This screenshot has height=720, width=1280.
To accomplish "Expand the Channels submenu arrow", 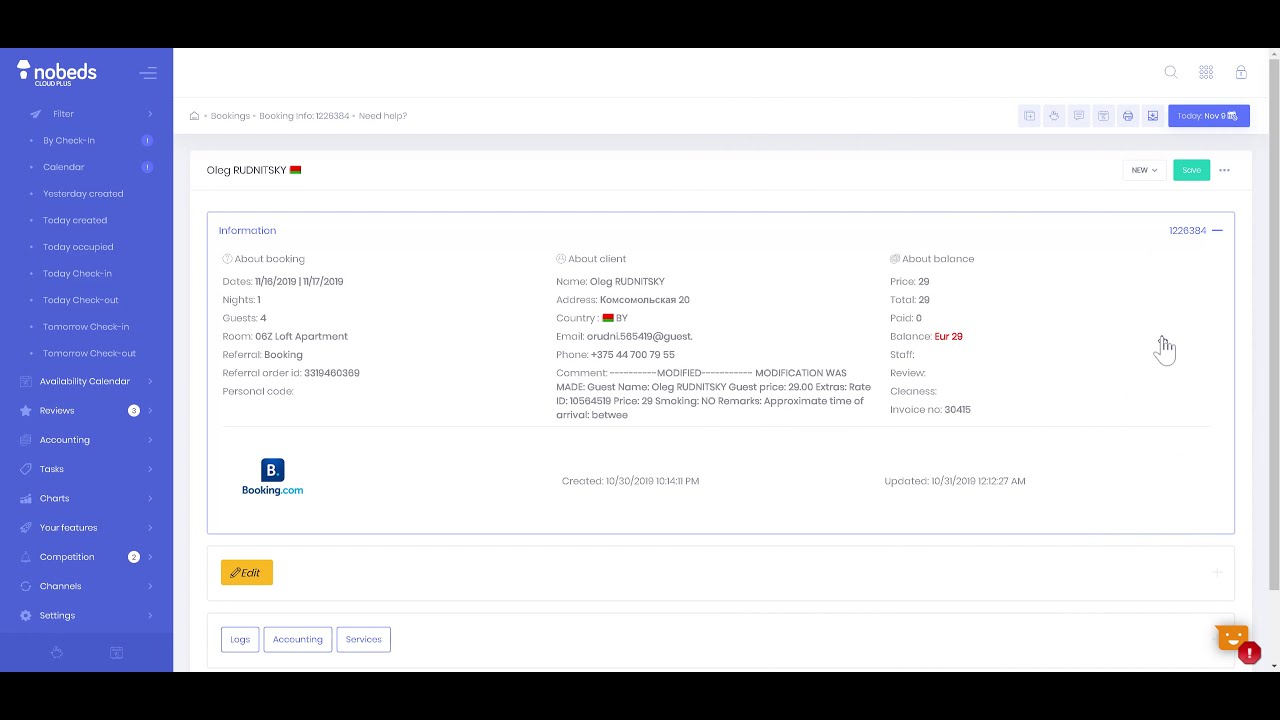I will pos(150,586).
